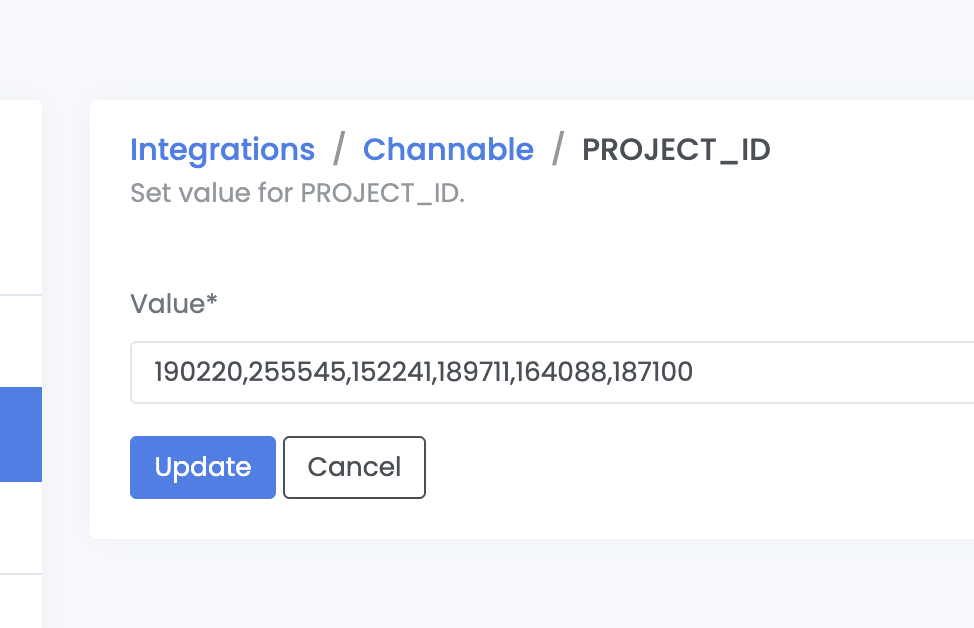Place cursor after 187100 in the Value field
Viewport: 974px width, 628px height.
click(x=694, y=373)
